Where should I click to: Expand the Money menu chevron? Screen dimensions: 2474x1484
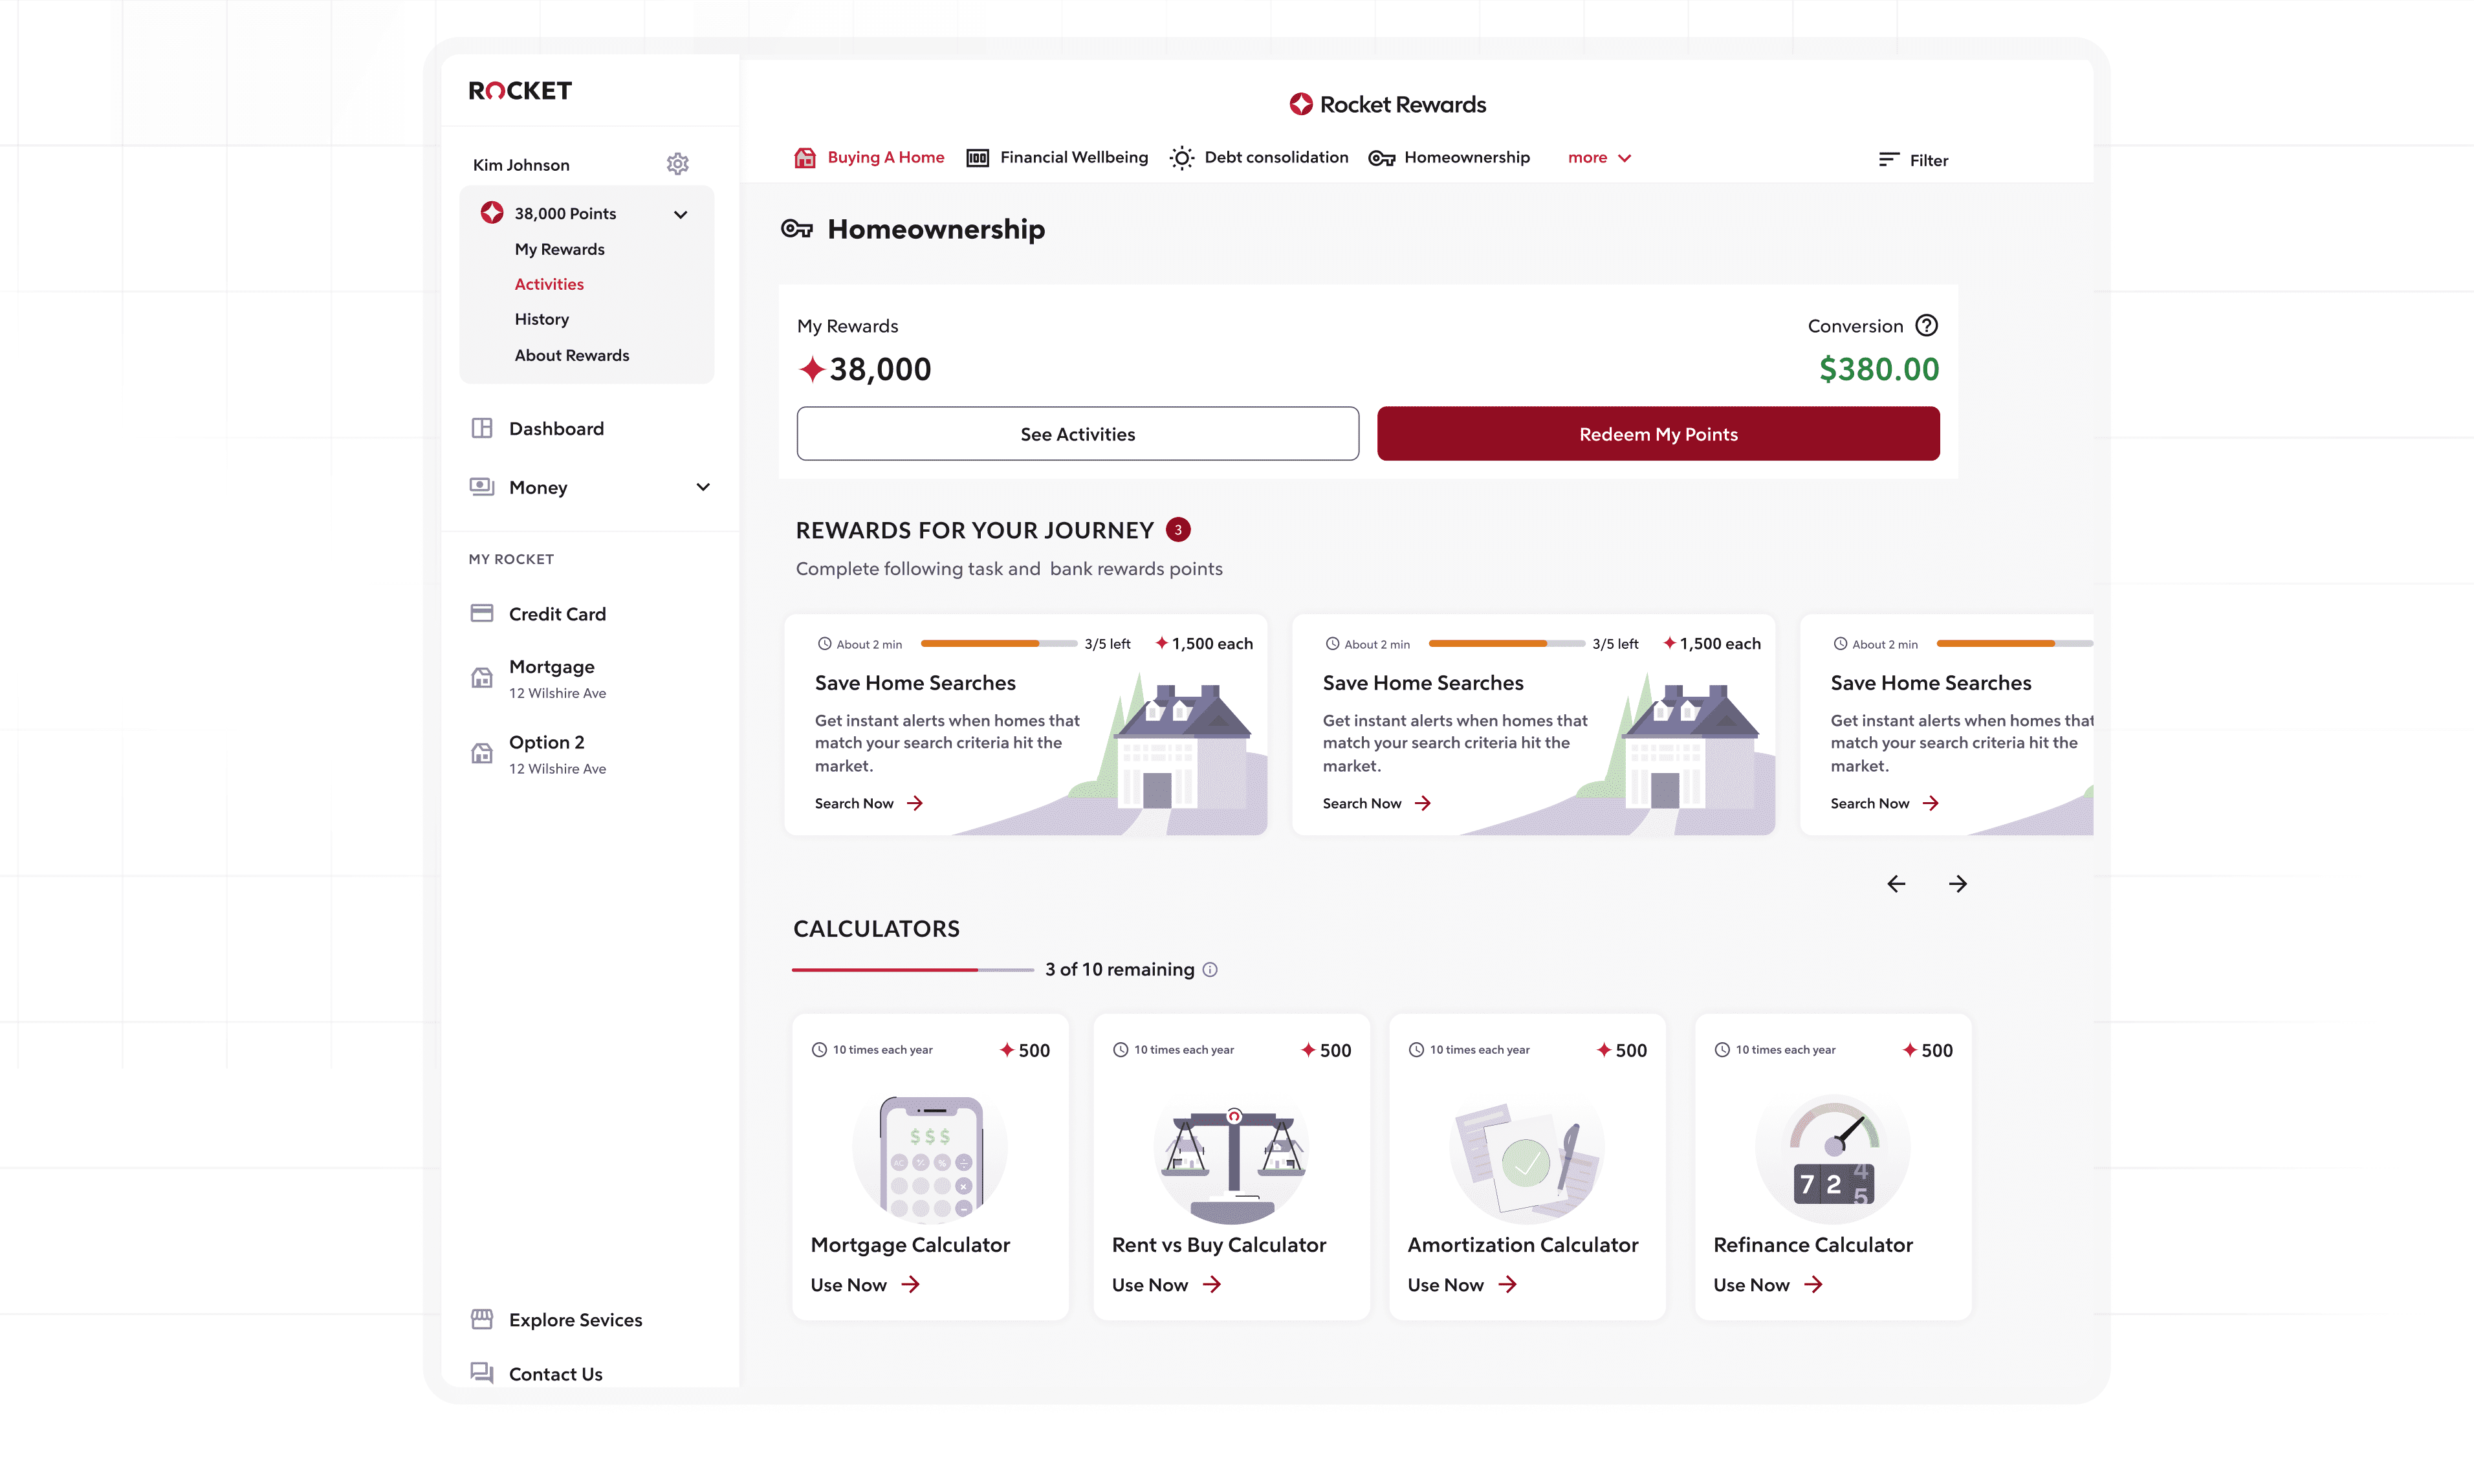click(703, 487)
